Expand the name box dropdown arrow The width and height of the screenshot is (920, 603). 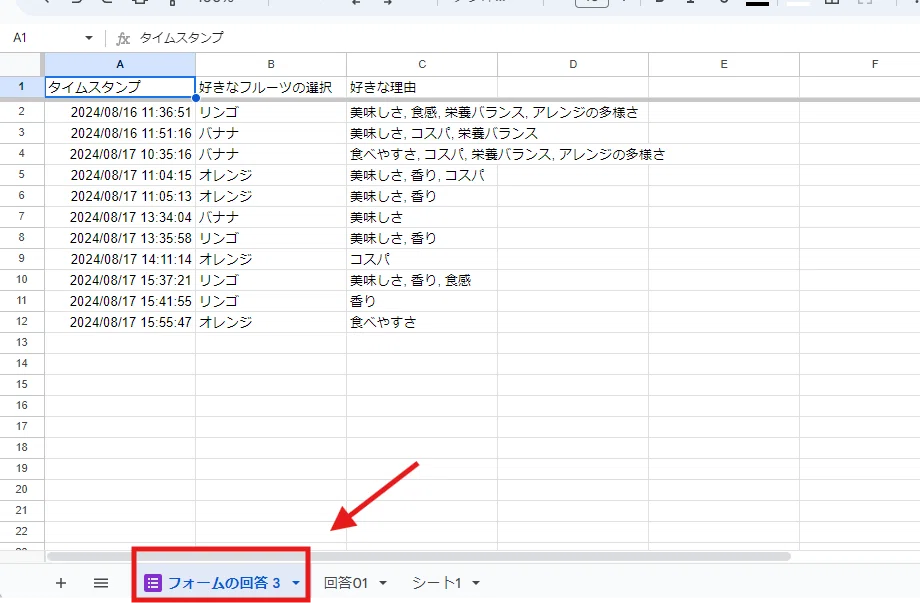[x=89, y=38]
